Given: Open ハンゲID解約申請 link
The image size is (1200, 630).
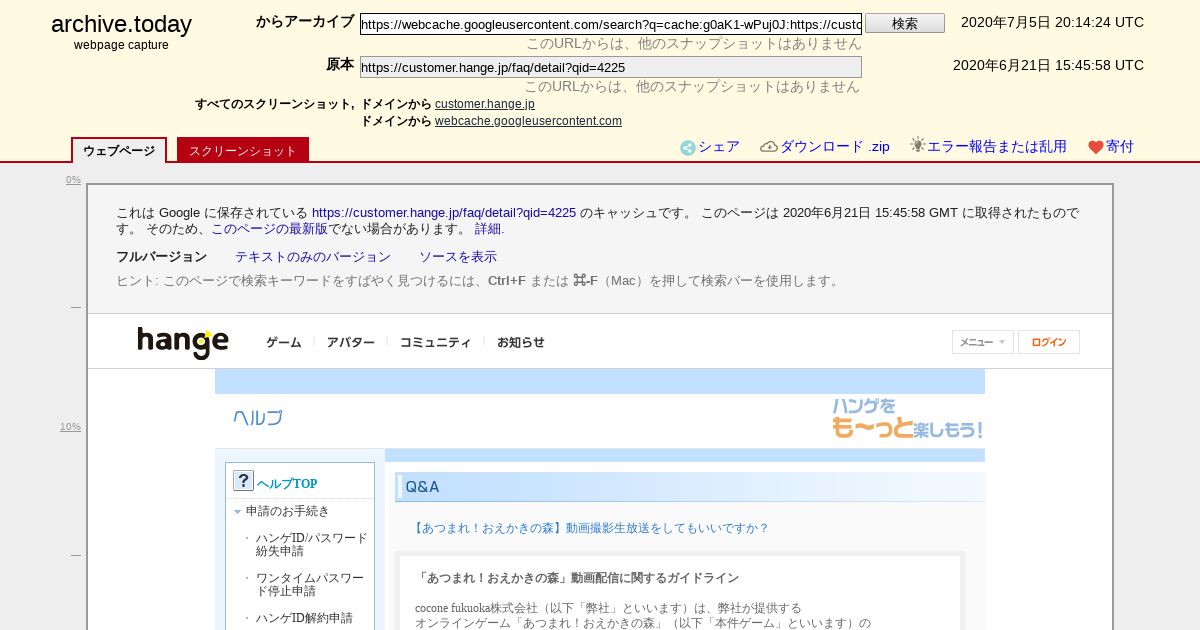Looking at the screenshot, I should coord(304,618).
